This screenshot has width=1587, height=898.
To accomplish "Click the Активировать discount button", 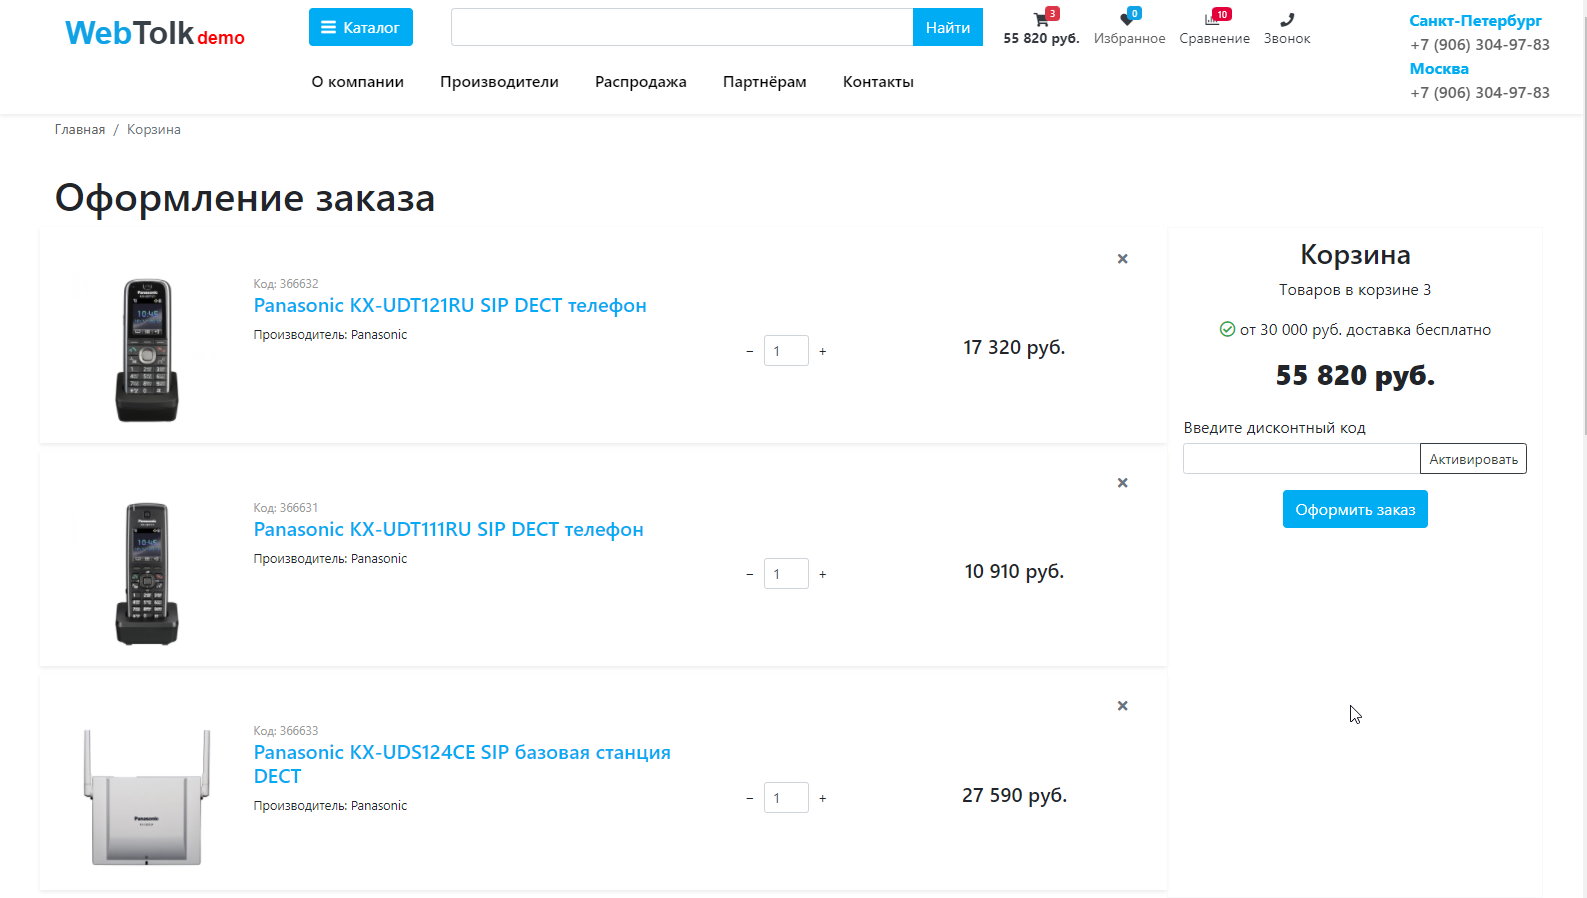I will point(1473,459).
